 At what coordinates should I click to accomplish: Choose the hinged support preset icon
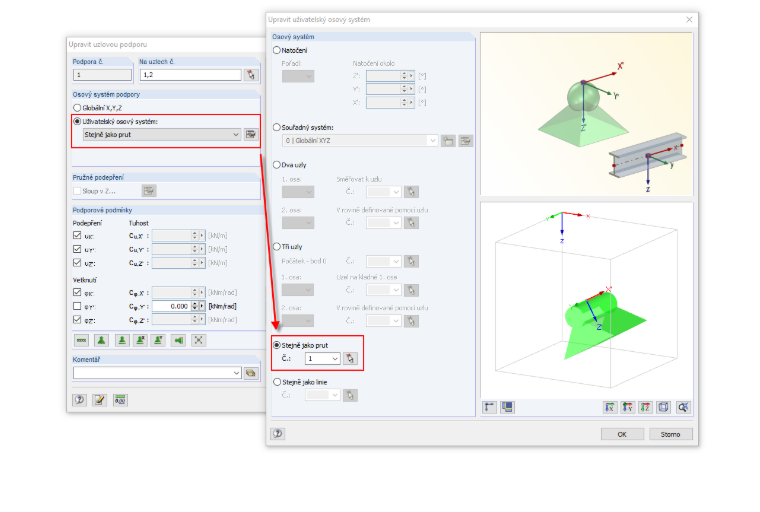[101, 340]
